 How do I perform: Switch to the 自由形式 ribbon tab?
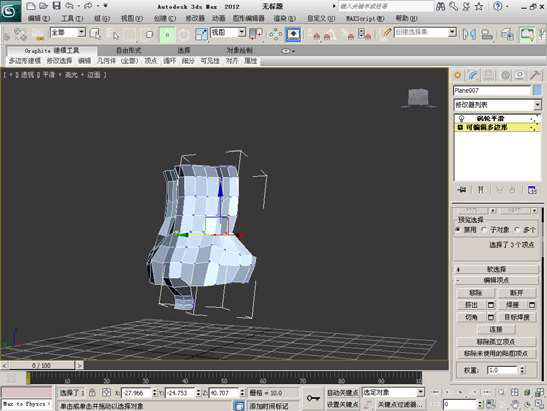(x=128, y=51)
